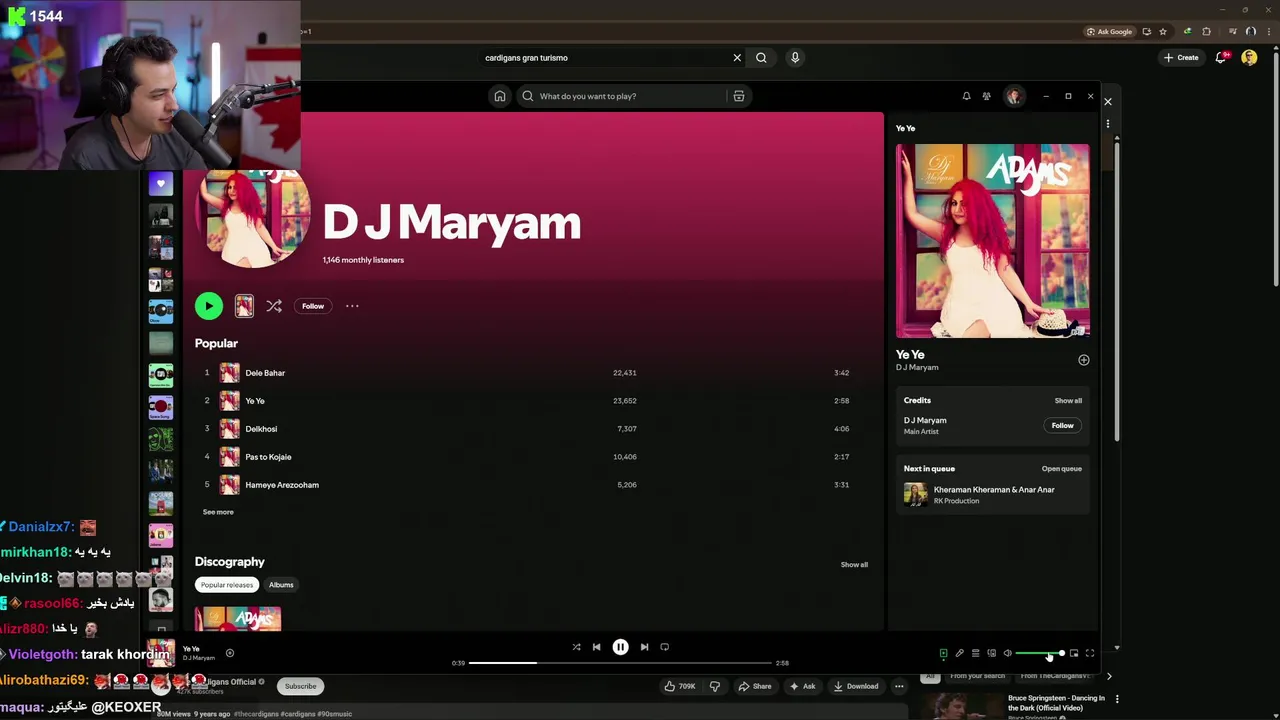Skip to next track
This screenshot has width=1280, height=720.
(644, 647)
